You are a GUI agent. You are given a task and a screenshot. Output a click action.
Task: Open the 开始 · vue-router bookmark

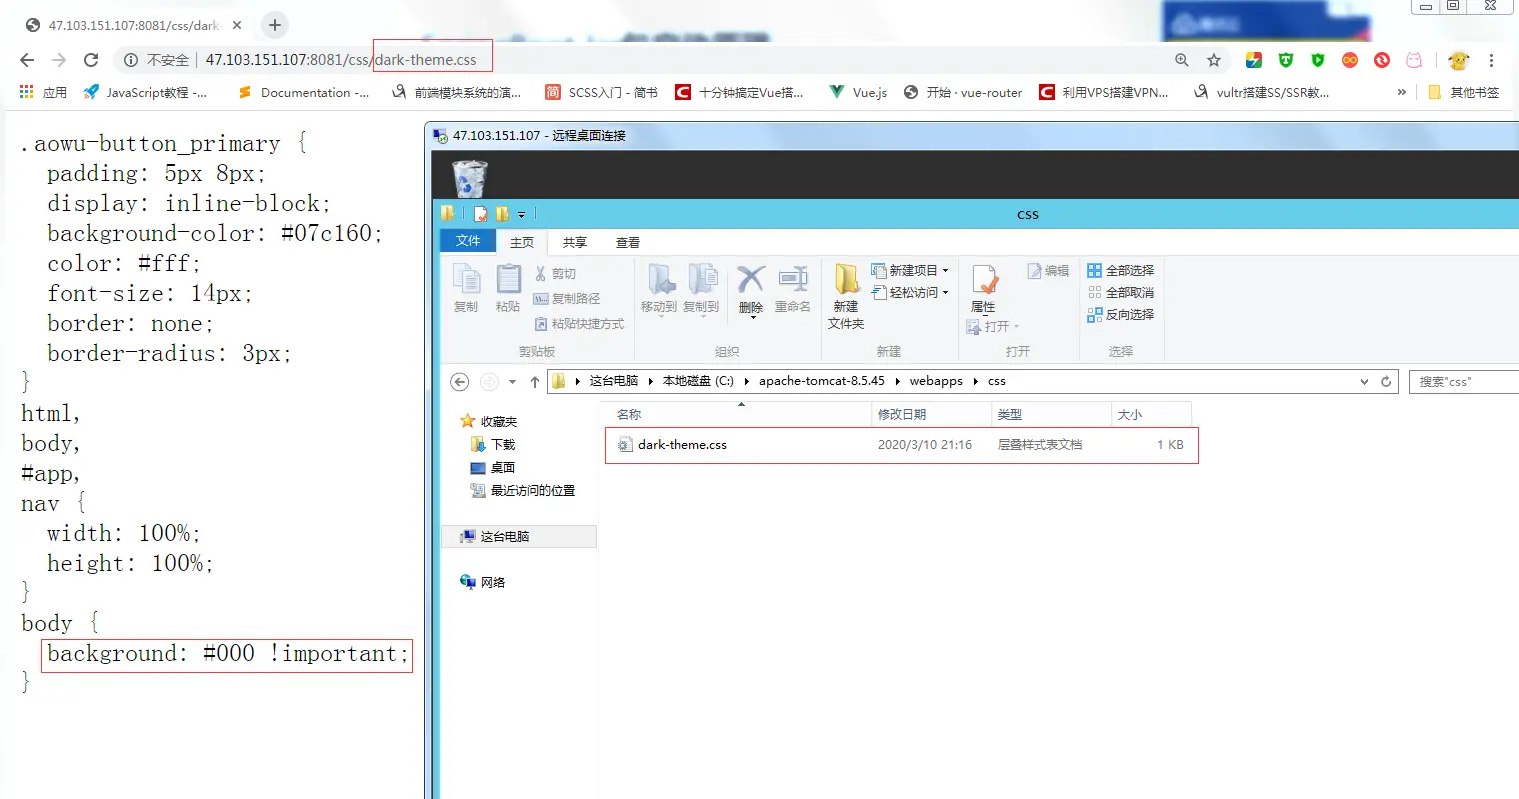click(x=963, y=92)
